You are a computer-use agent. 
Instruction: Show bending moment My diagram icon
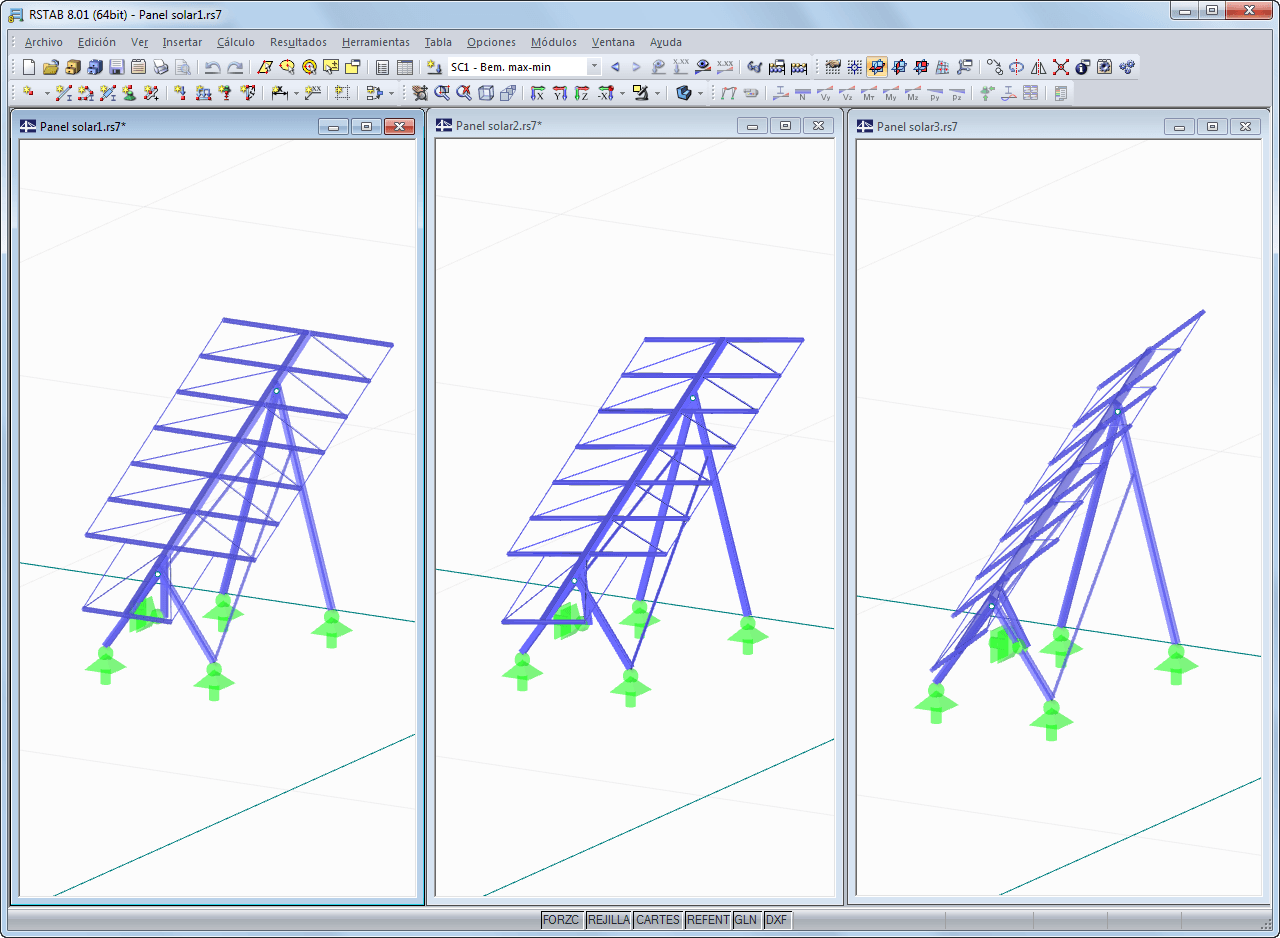point(891,93)
